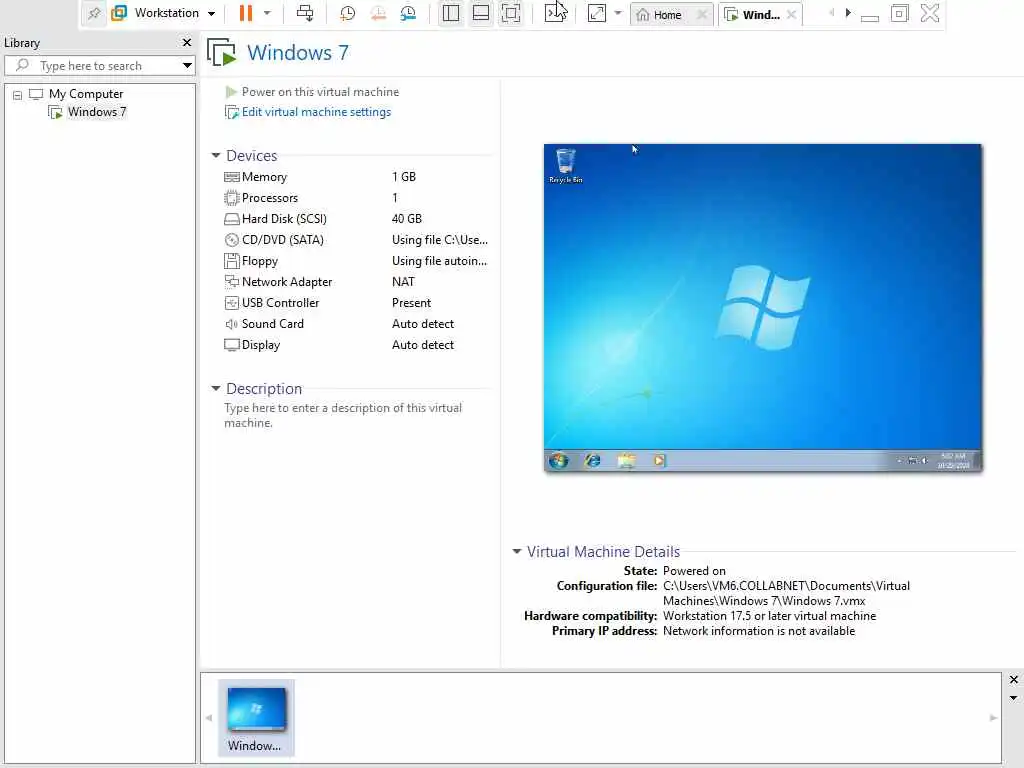Click the pin icon beside Workstation
This screenshot has width=1024, height=768.
point(94,13)
